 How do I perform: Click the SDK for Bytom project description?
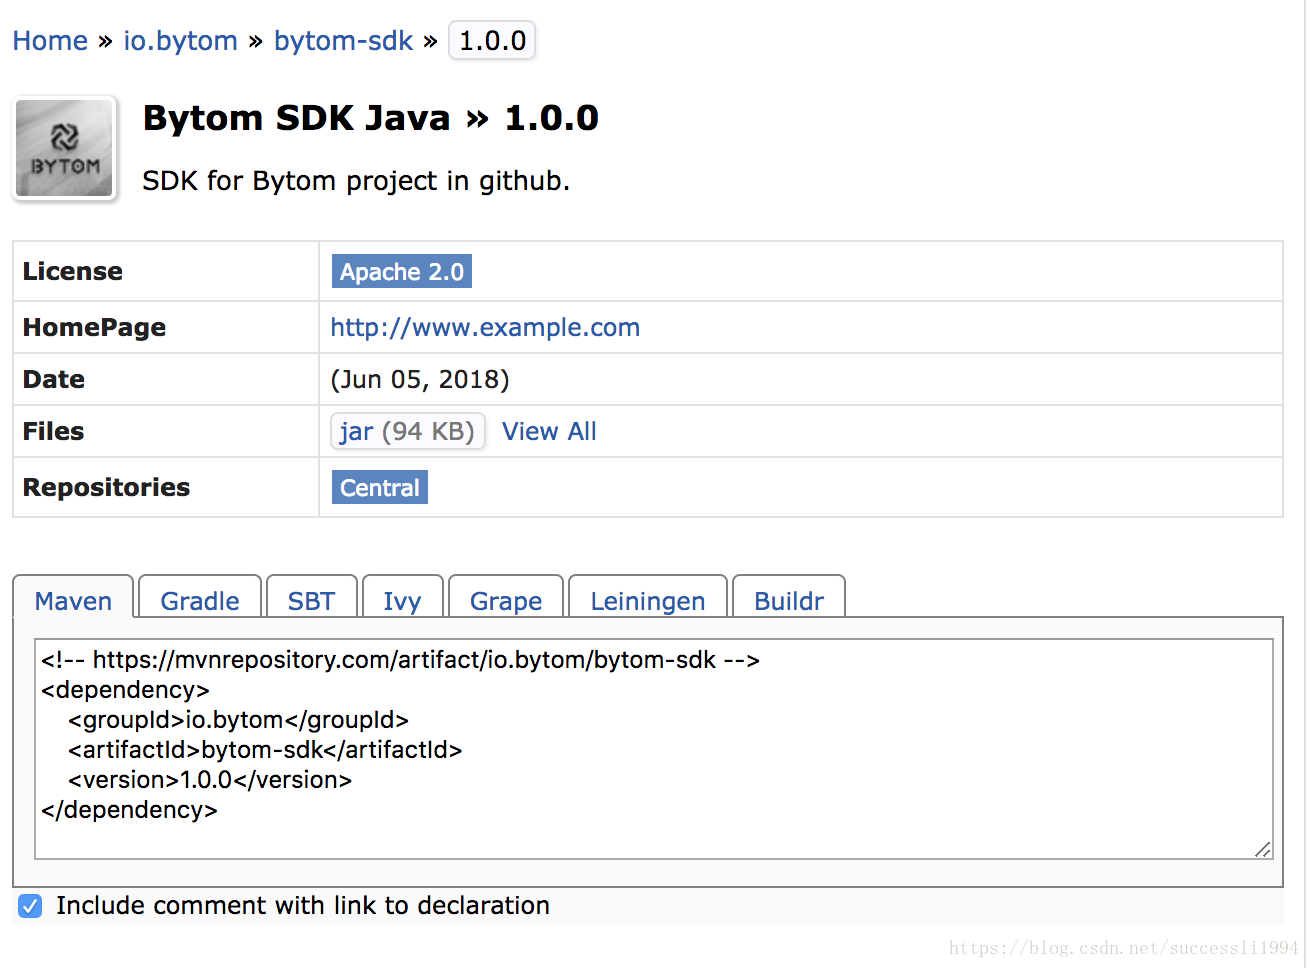tap(356, 181)
